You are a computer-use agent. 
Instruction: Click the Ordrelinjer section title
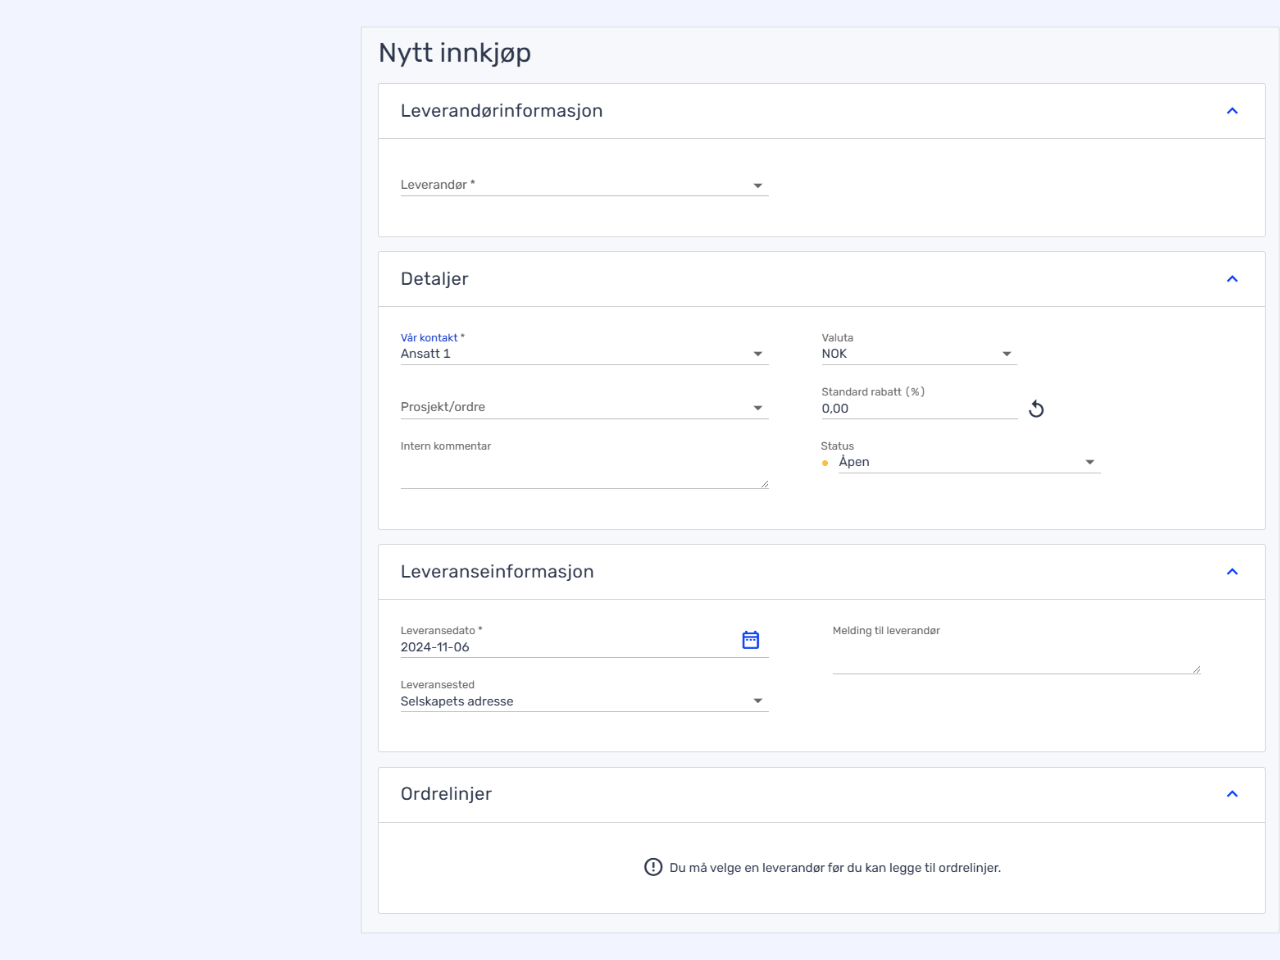(x=446, y=794)
